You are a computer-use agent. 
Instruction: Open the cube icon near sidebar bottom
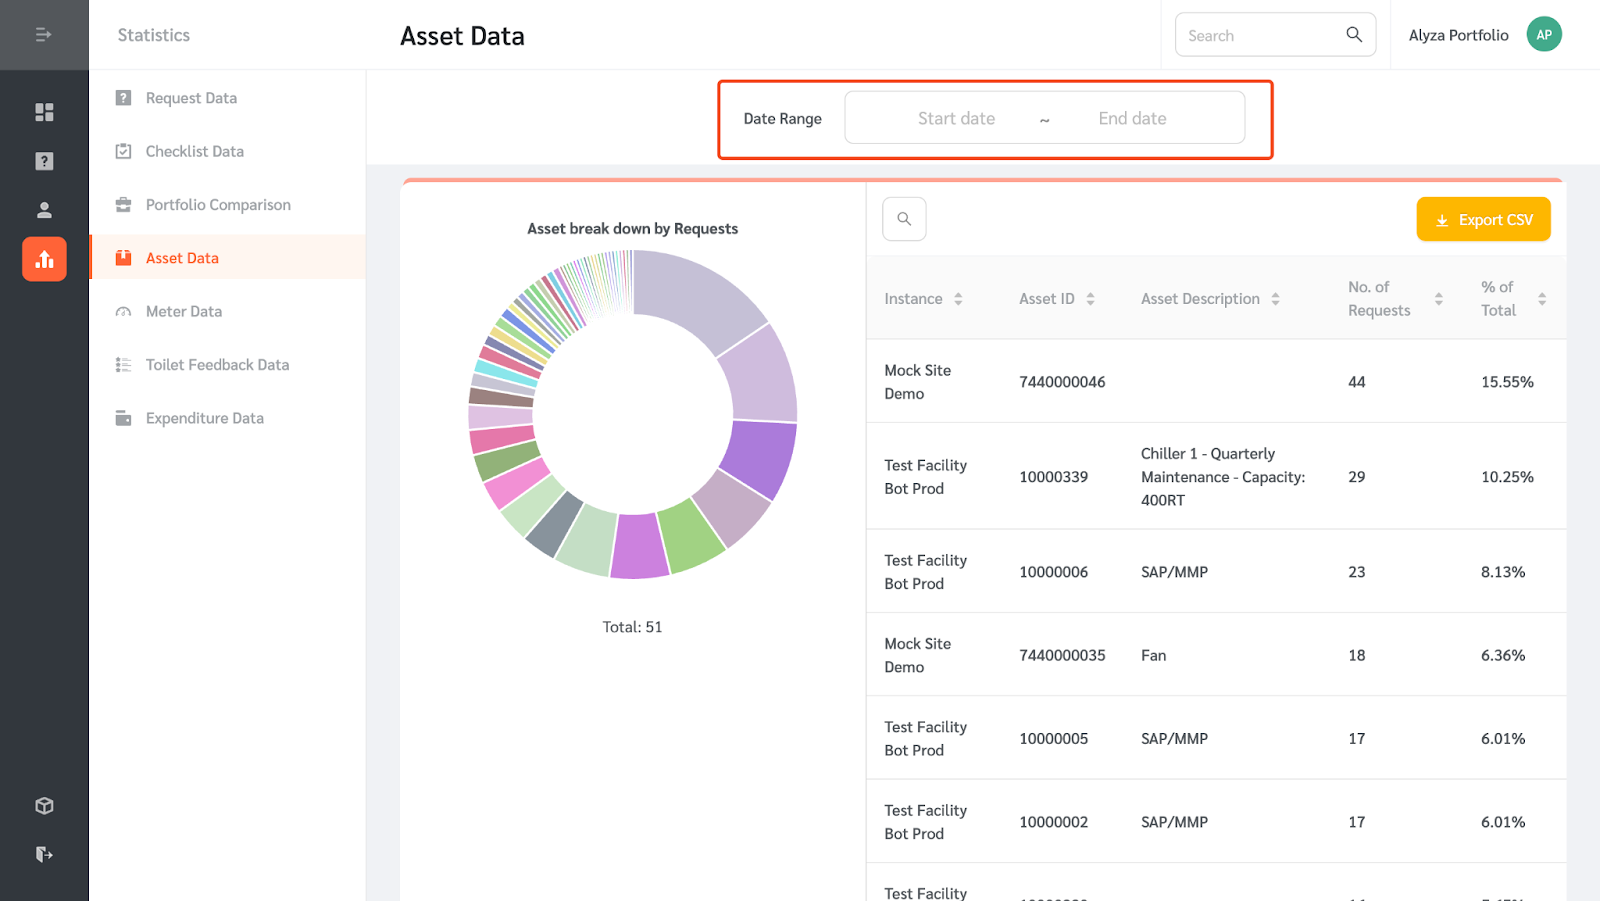coord(44,806)
